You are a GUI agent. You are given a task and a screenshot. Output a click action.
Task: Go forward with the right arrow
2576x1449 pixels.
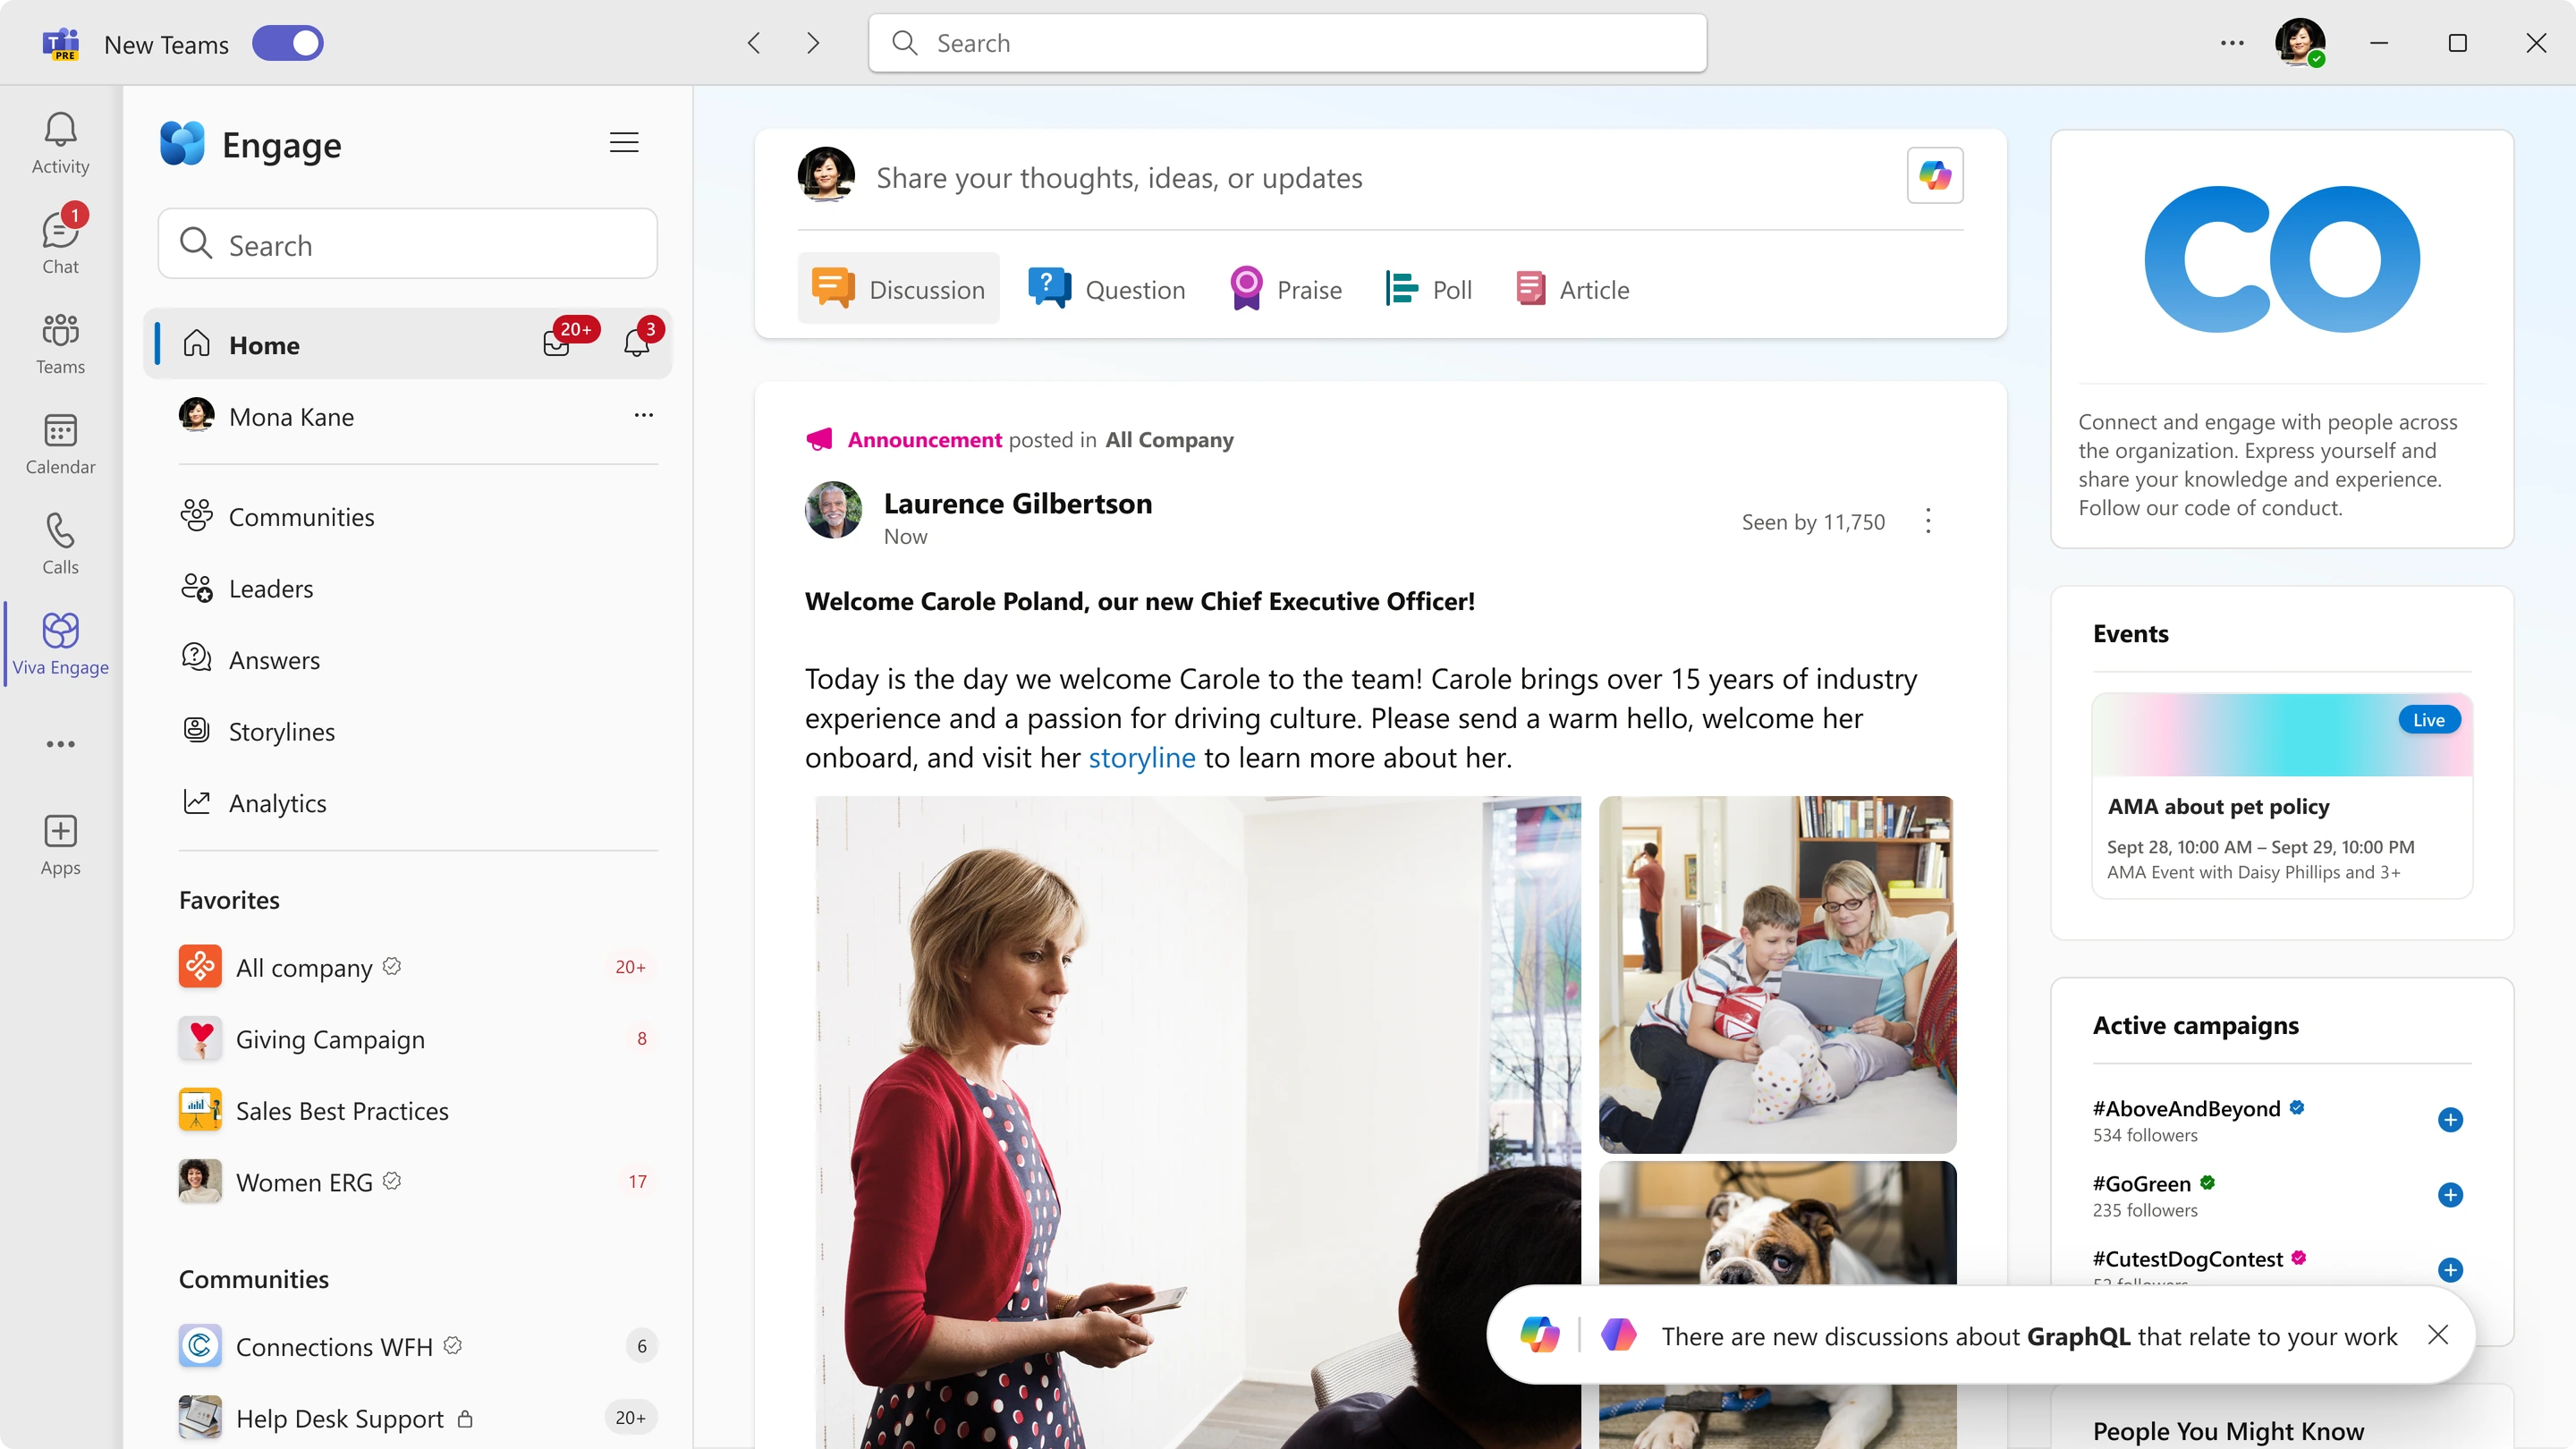pos(813,43)
